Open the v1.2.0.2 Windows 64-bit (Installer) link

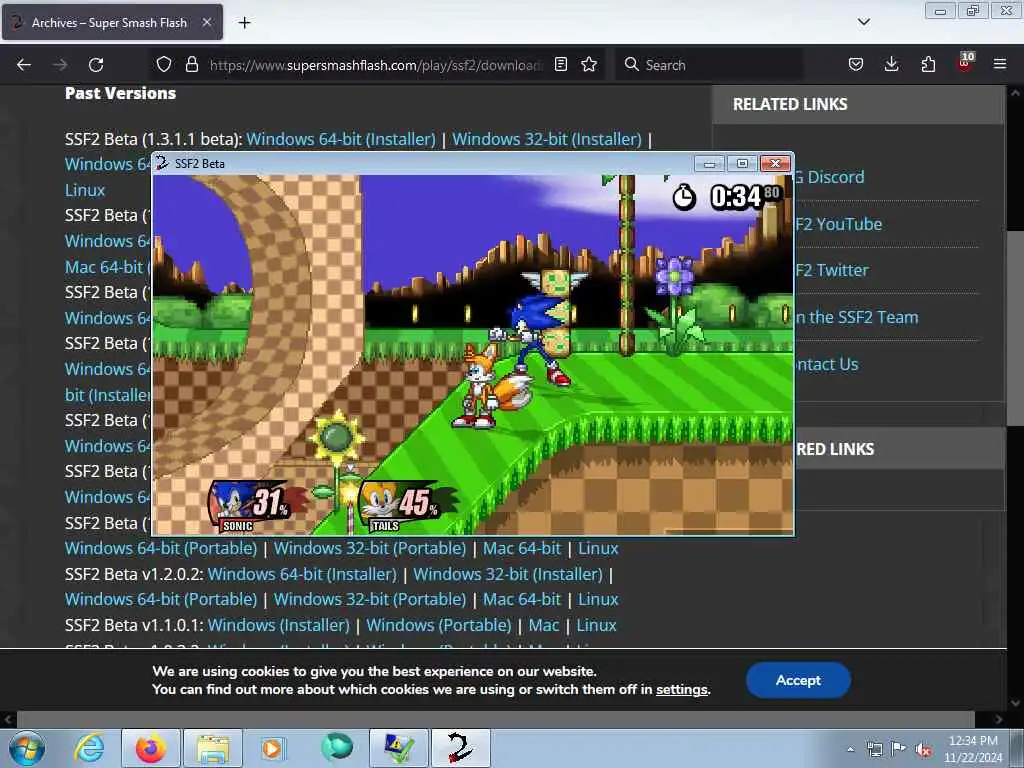point(302,574)
